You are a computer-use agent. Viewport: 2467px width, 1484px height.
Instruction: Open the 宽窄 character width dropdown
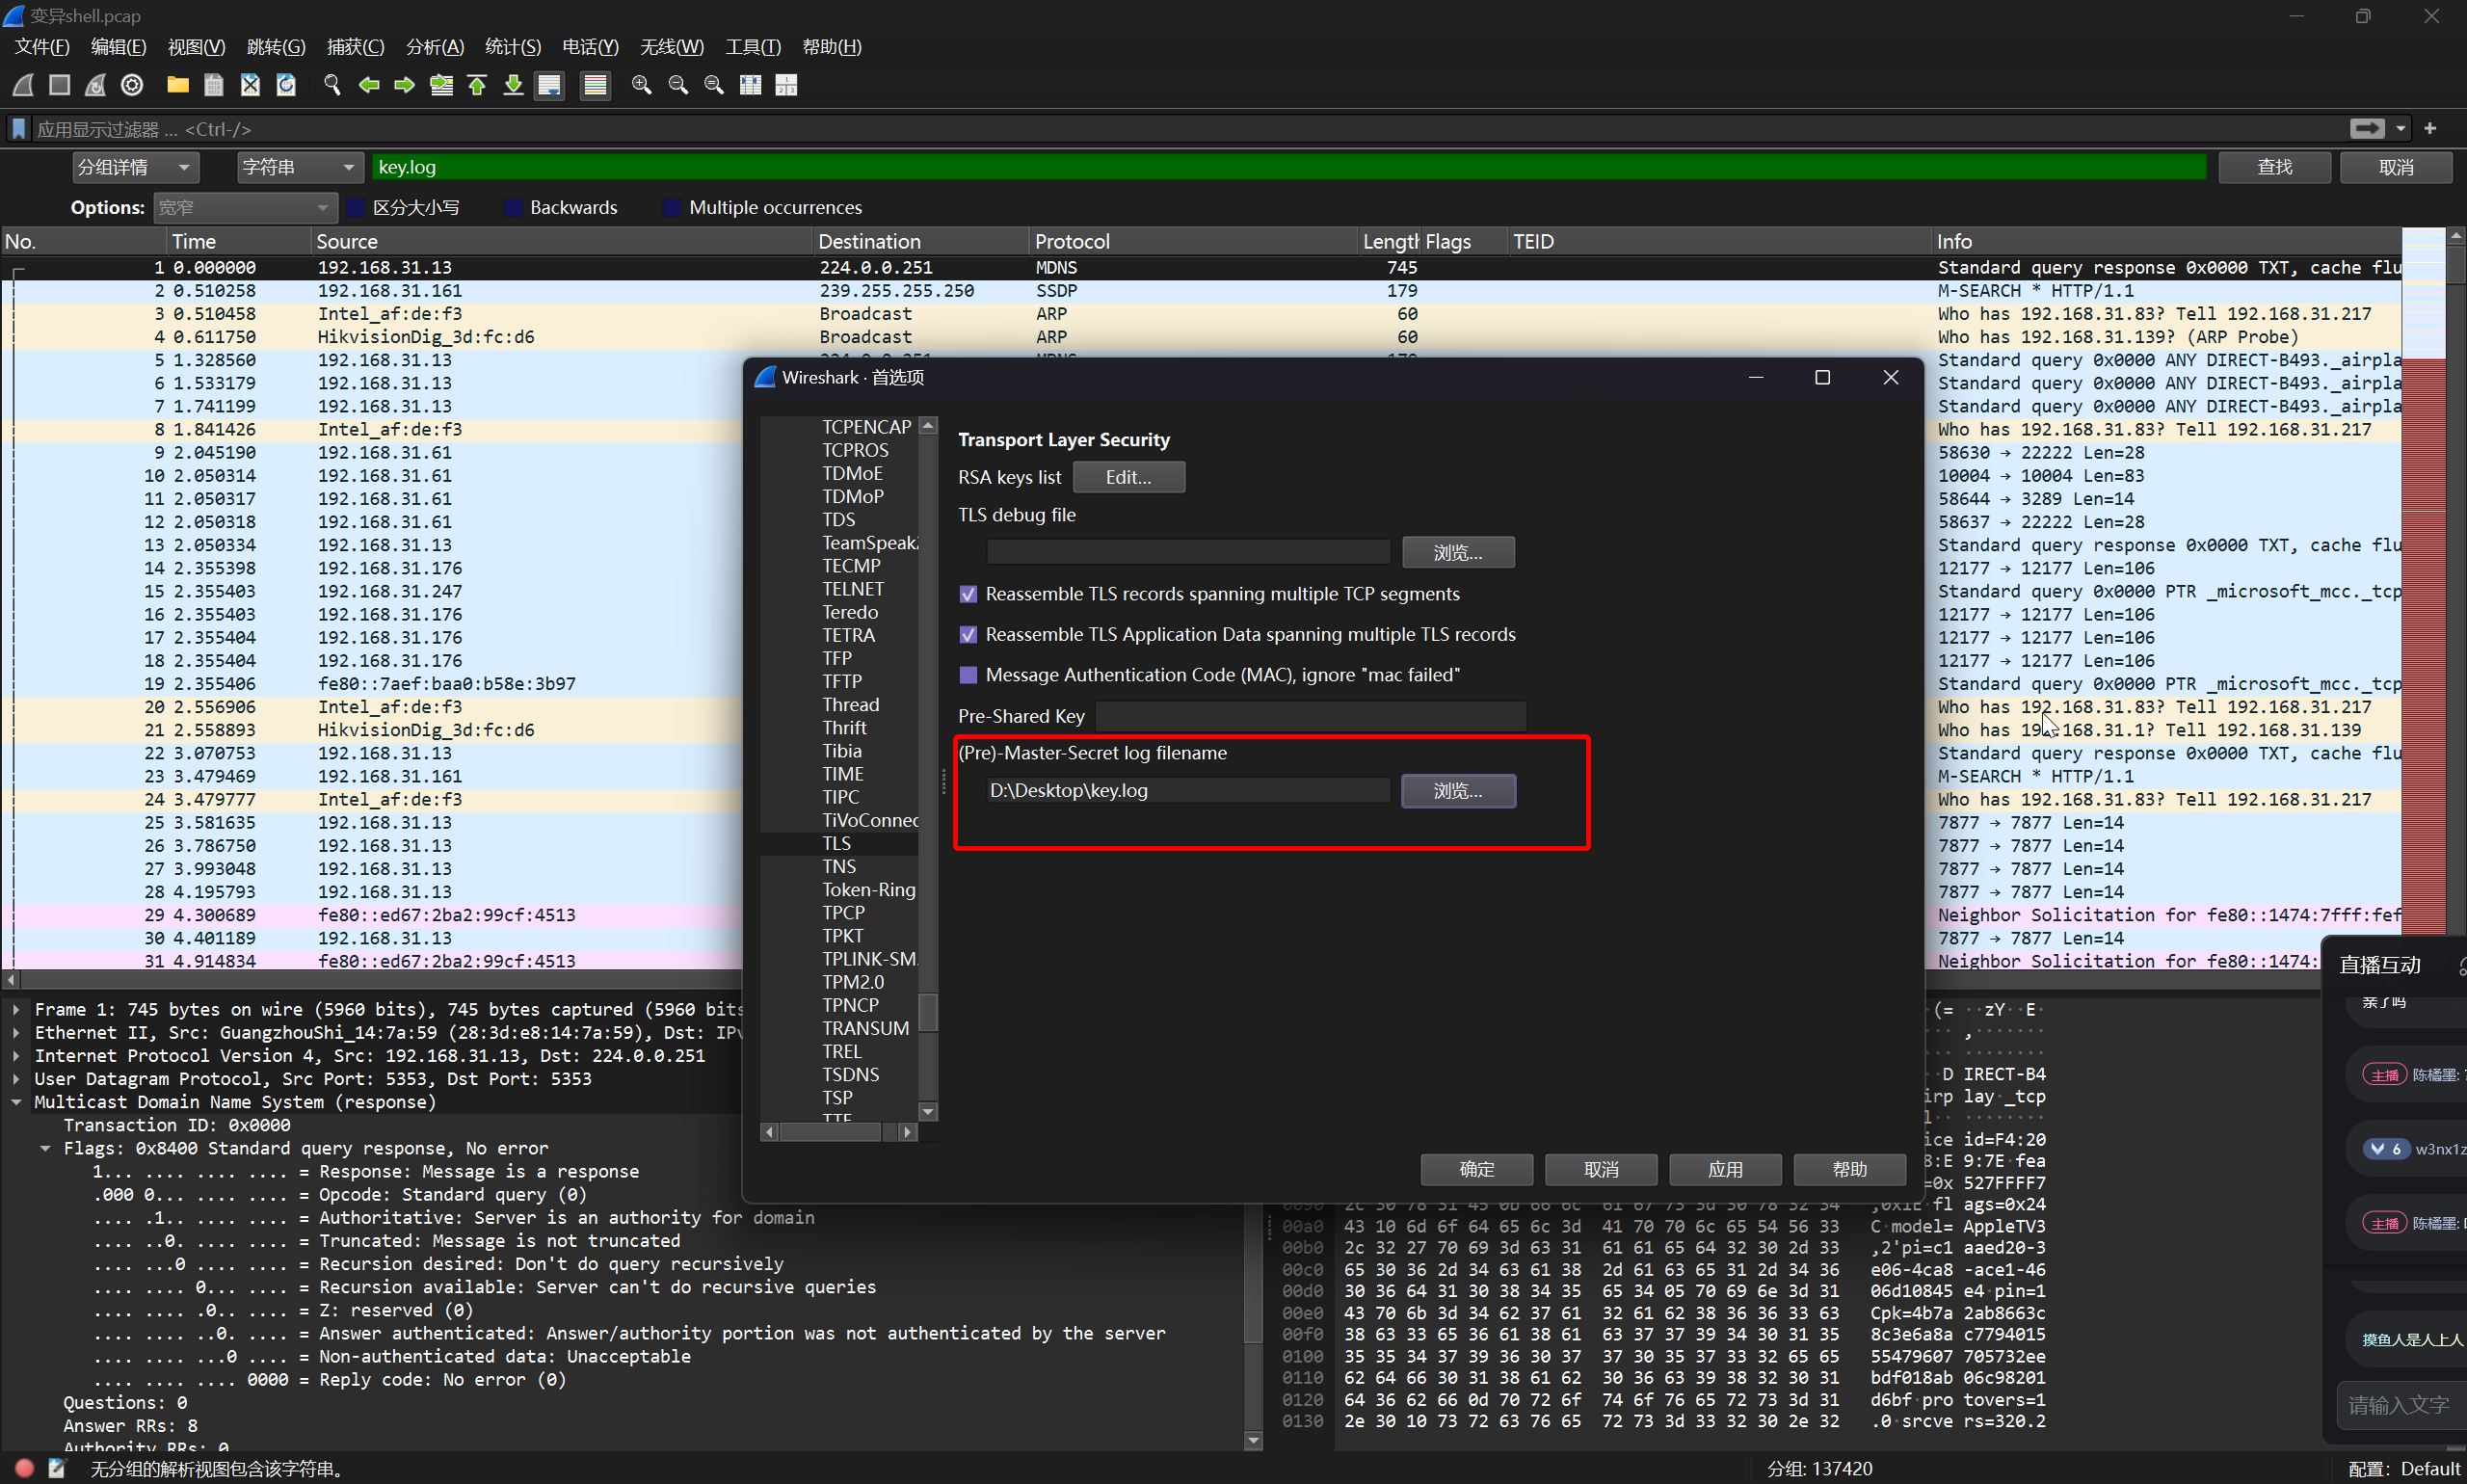(244, 207)
